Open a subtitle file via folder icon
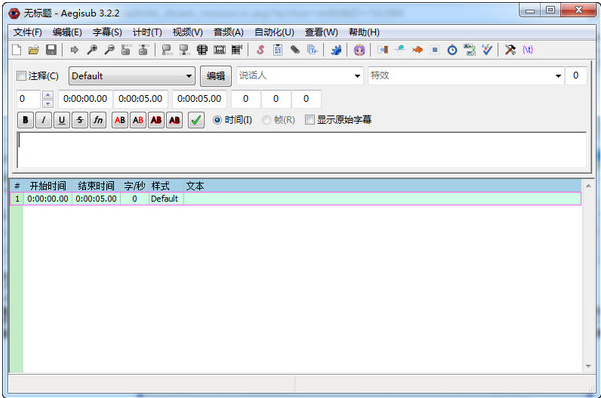The width and height of the screenshot is (601, 398). pyautogui.click(x=34, y=49)
